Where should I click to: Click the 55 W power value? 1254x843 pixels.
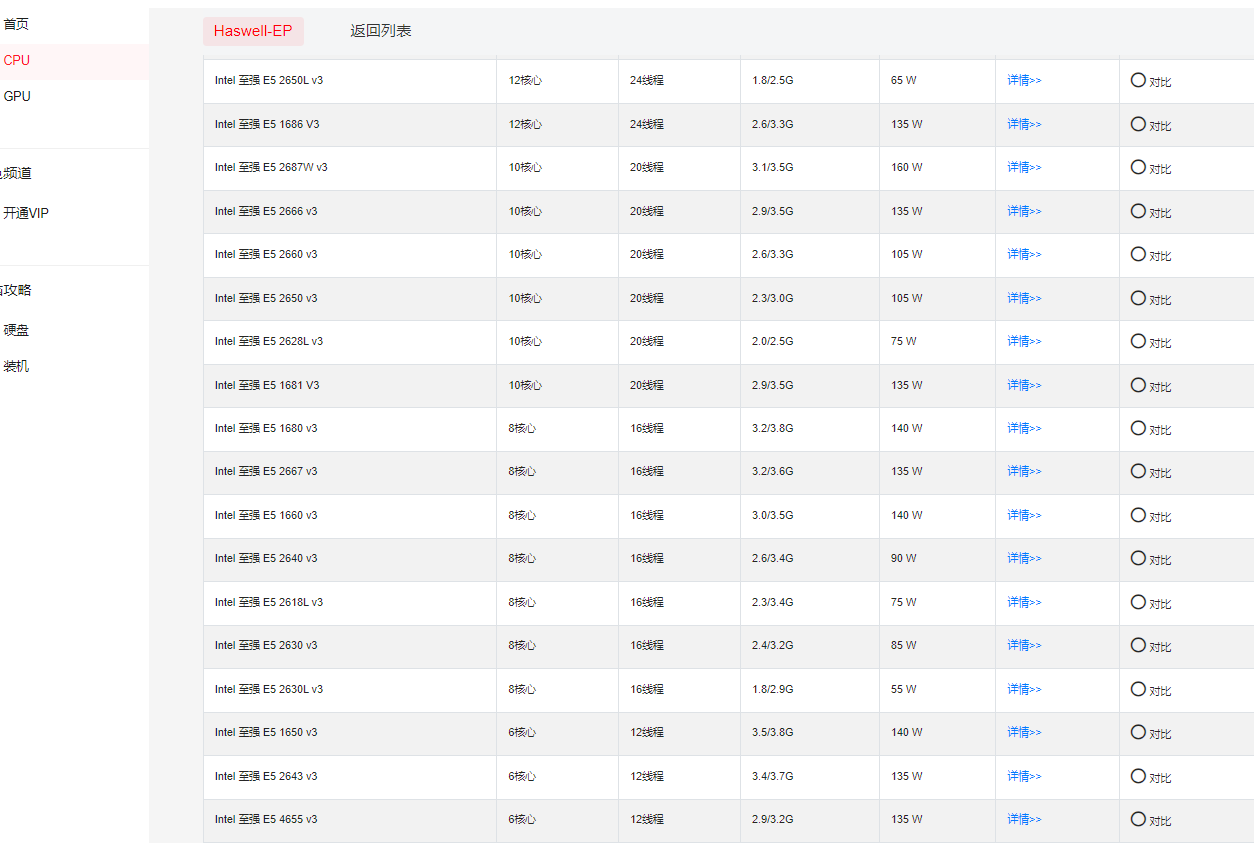click(x=904, y=689)
